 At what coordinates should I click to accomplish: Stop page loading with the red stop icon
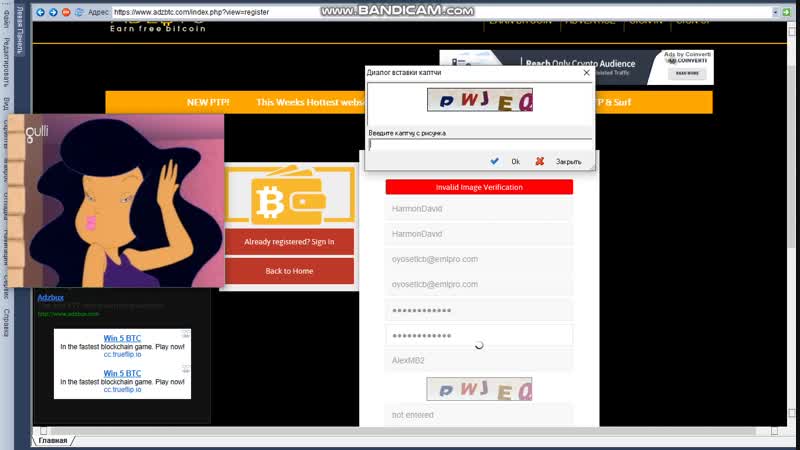point(66,12)
